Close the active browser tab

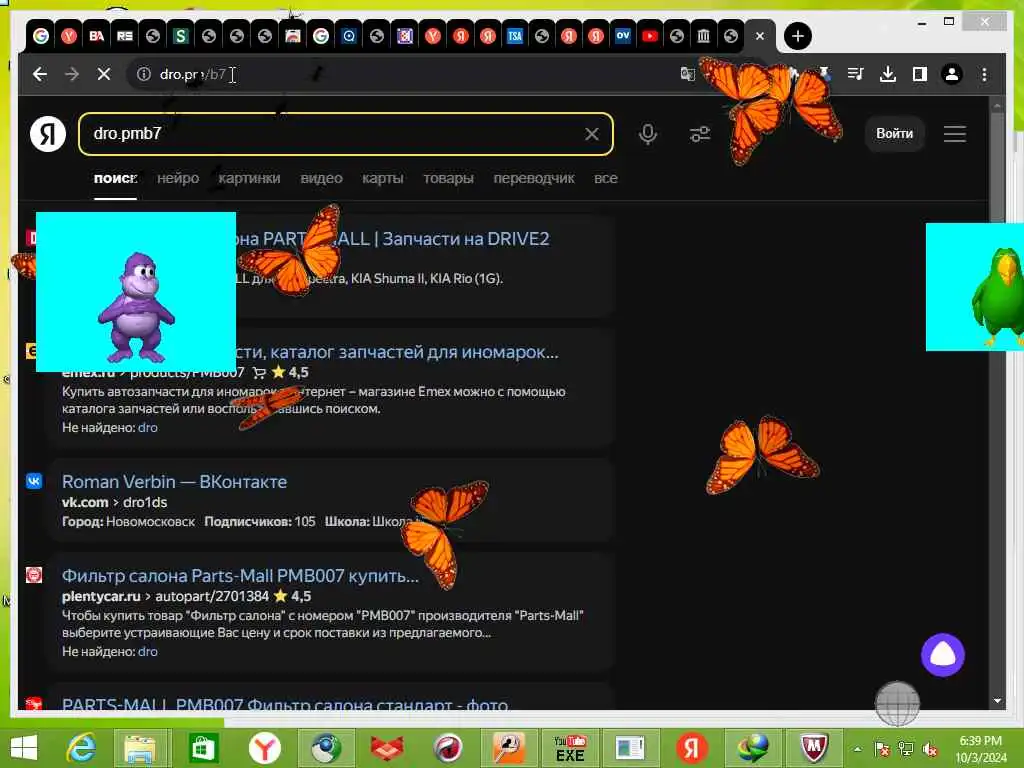point(760,36)
